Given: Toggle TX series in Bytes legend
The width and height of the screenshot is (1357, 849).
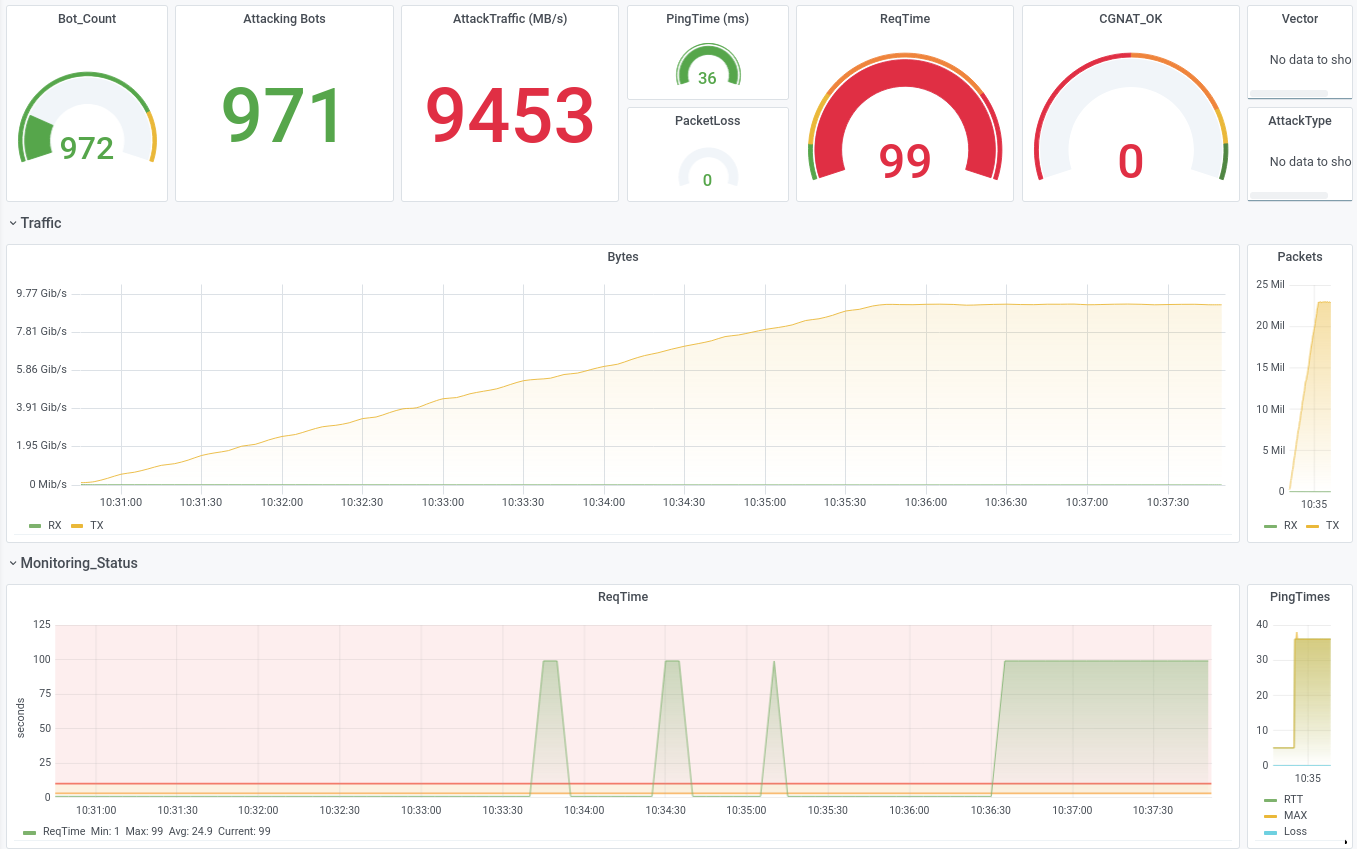Looking at the screenshot, I should [97, 525].
